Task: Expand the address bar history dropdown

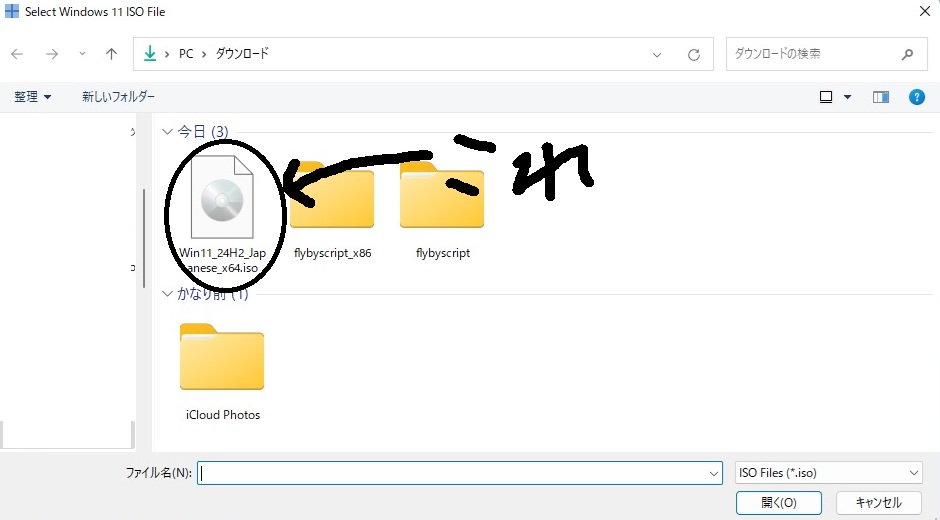Action: pos(657,54)
